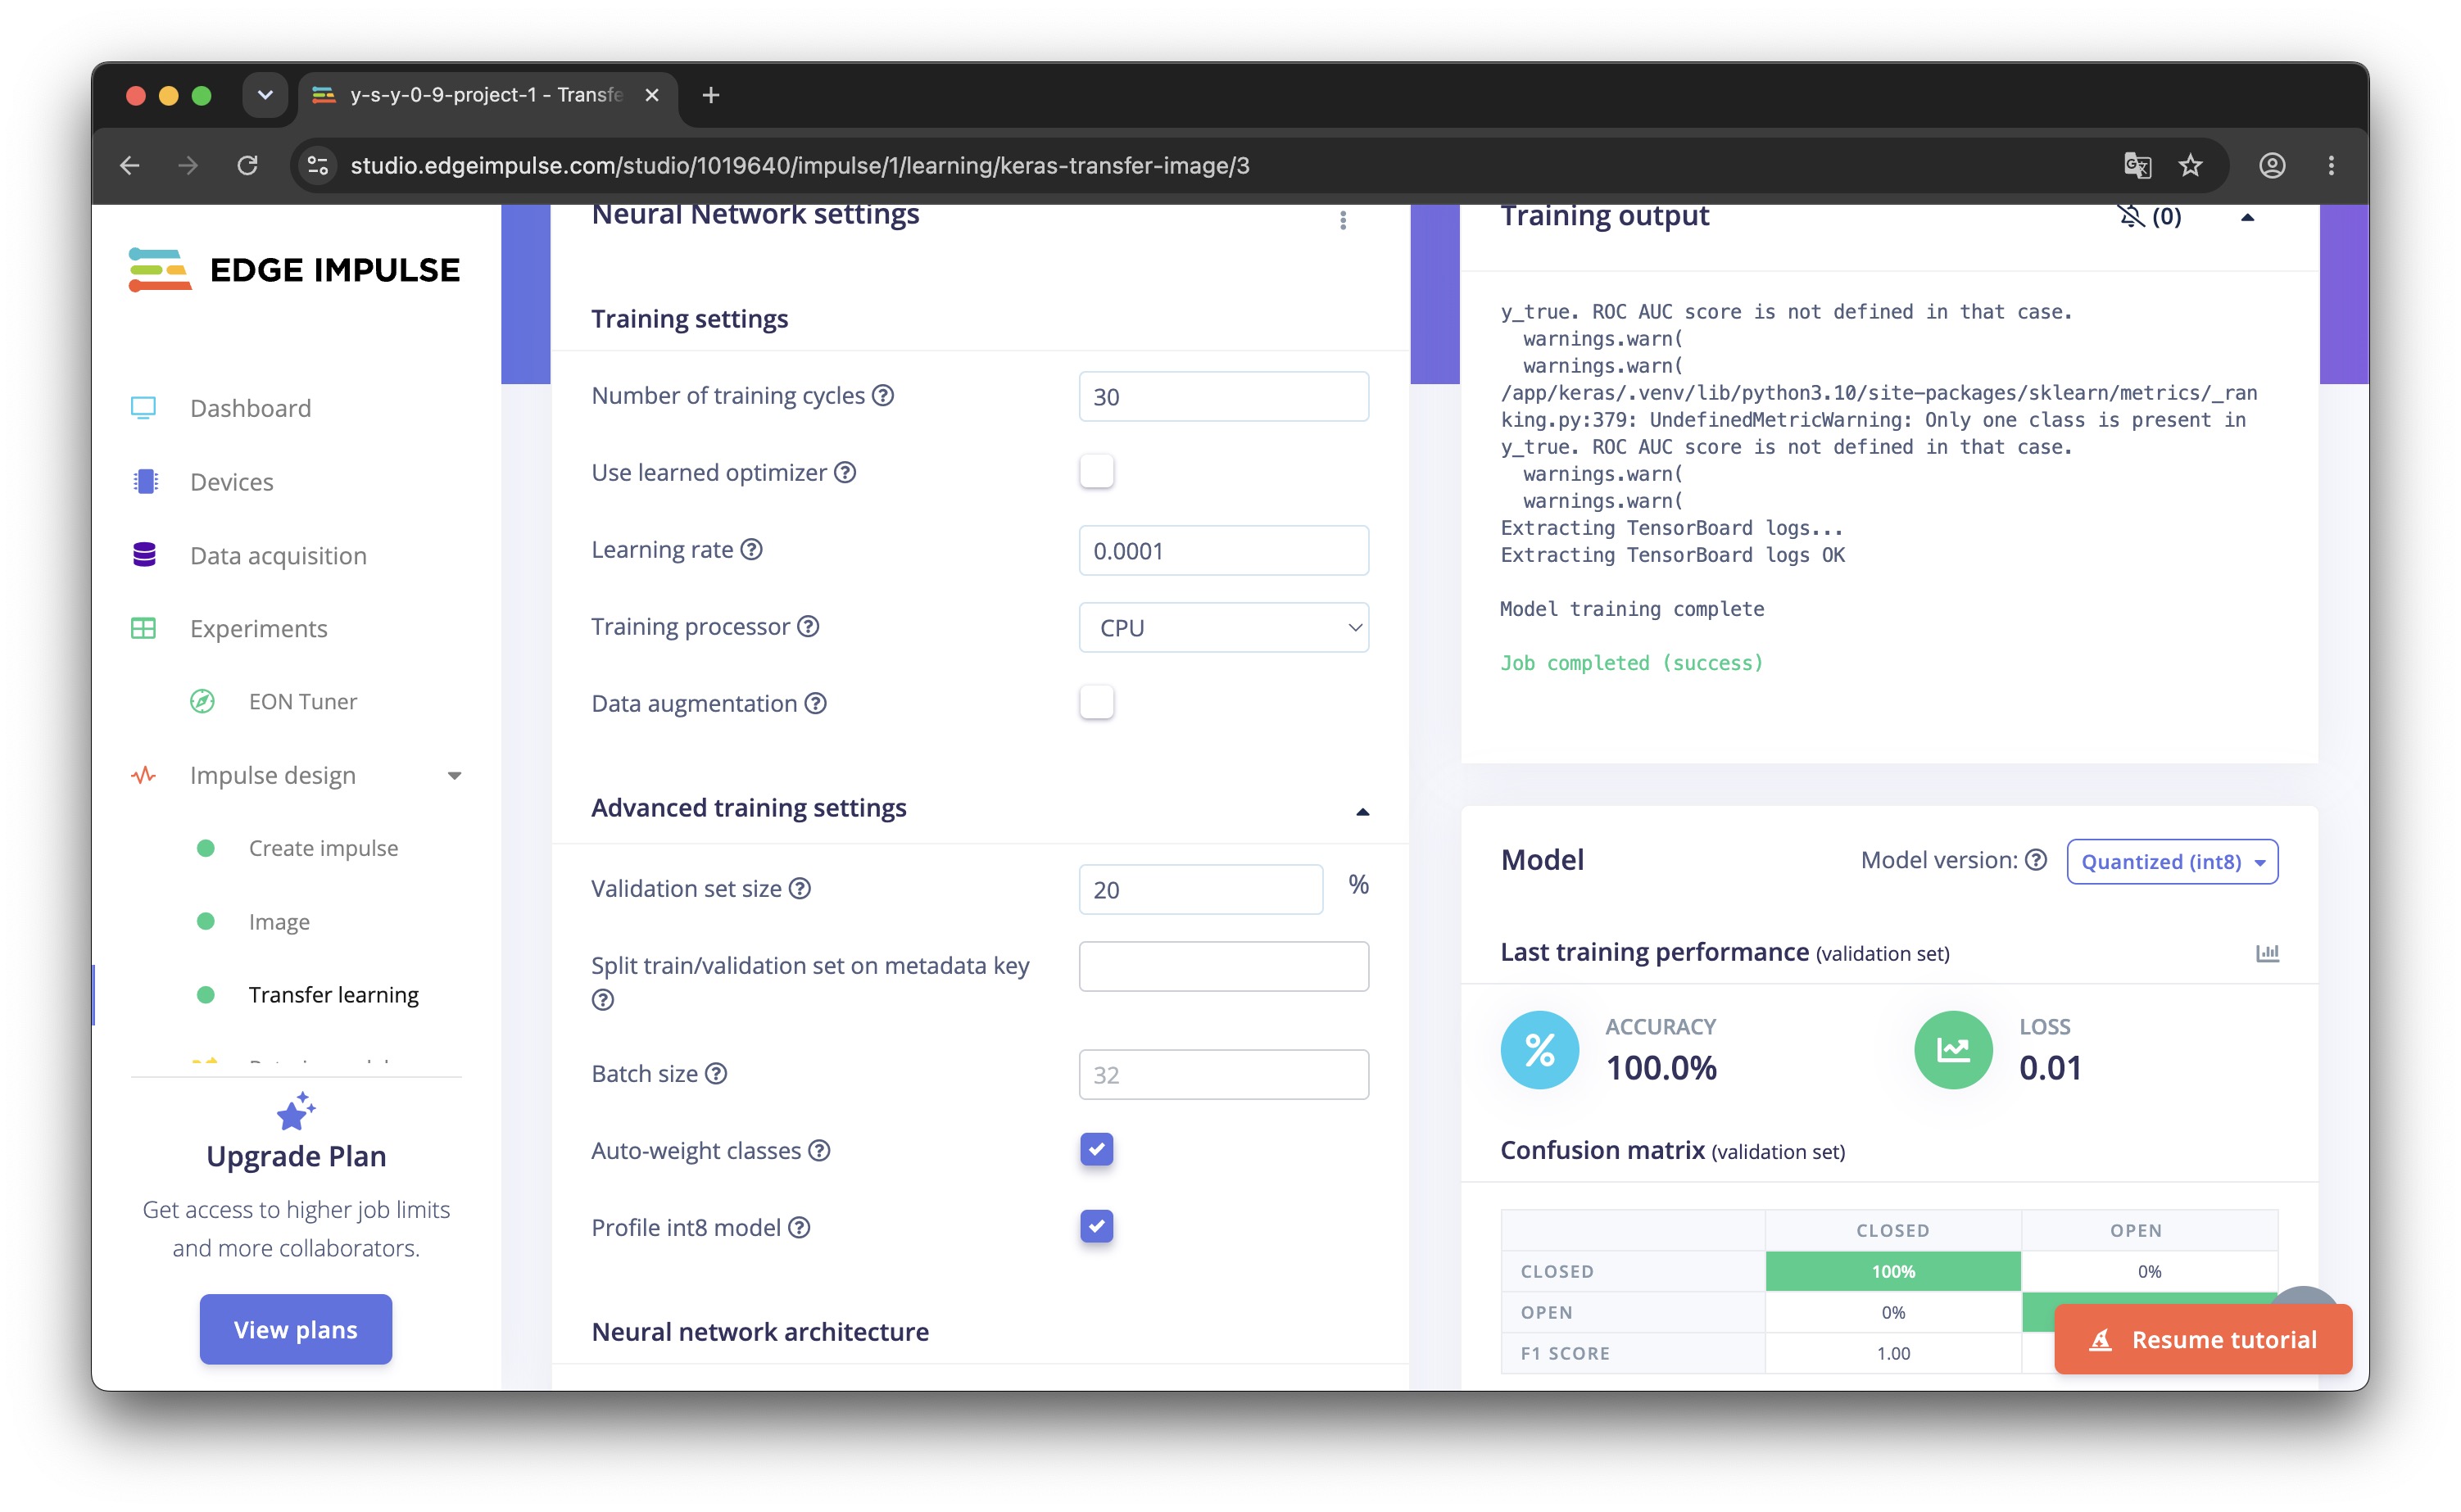Click the Number of training cycles field
2461x1512 pixels.
point(1223,396)
